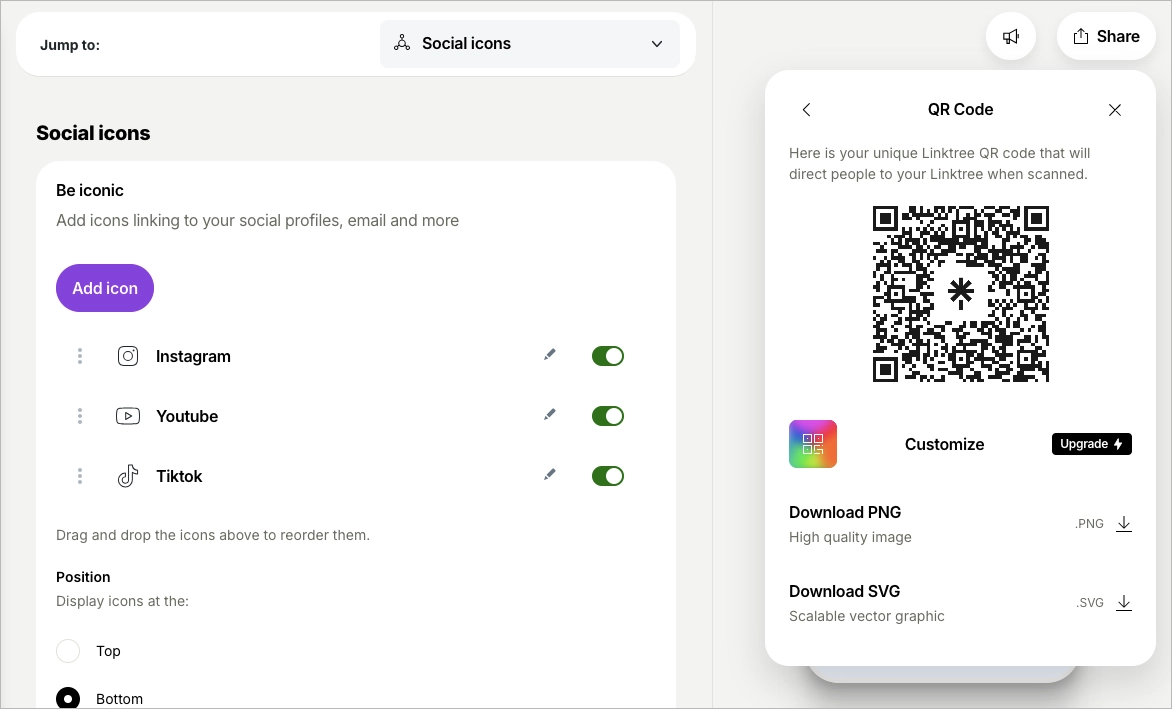Screen dimensions: 1172x709
Task: Click the Share button
Action: [x=1105, y=36]
